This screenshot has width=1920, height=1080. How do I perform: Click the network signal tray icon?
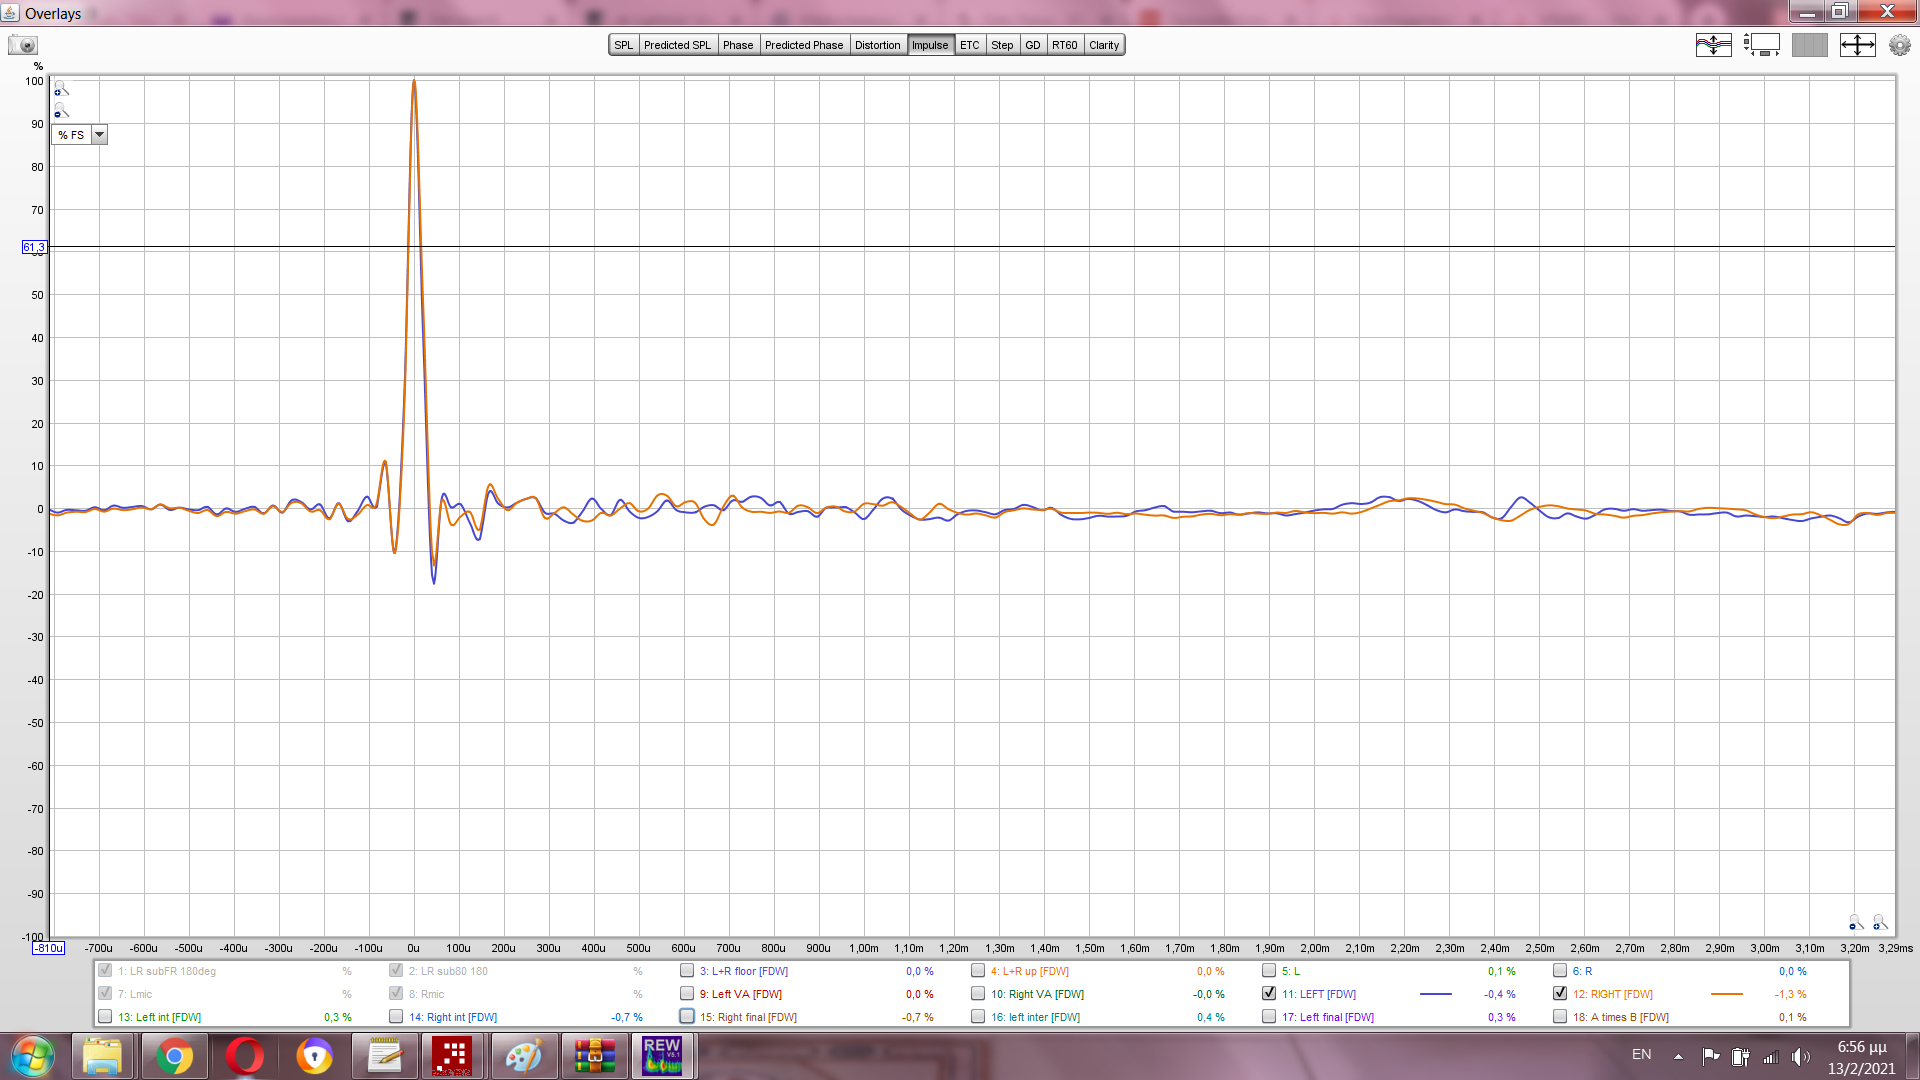tap(1770, 1056)
